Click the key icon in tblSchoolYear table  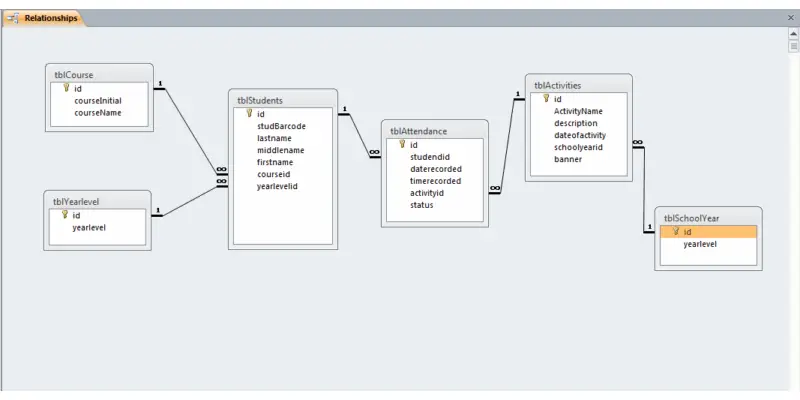(675, 232)
